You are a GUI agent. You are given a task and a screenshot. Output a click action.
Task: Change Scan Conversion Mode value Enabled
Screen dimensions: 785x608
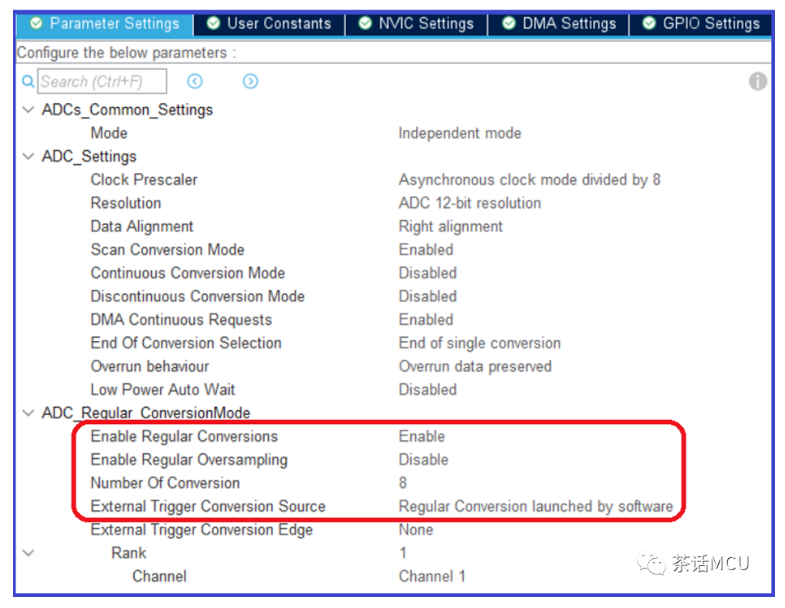[x=426, y=249]
